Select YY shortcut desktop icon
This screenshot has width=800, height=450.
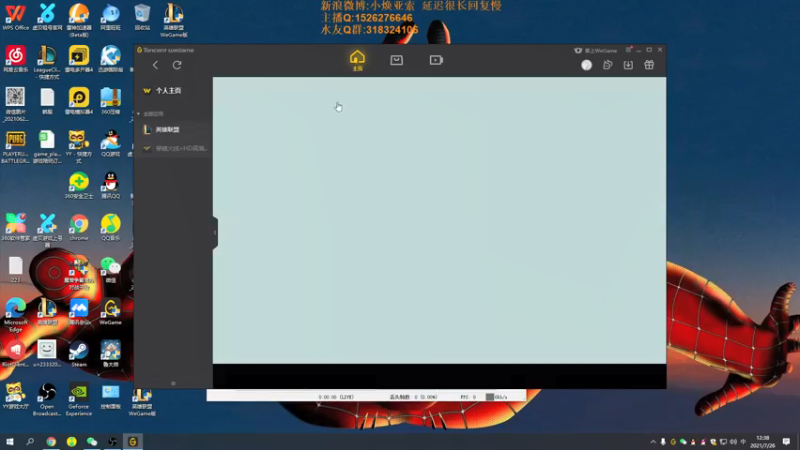(x=79, y=147)
